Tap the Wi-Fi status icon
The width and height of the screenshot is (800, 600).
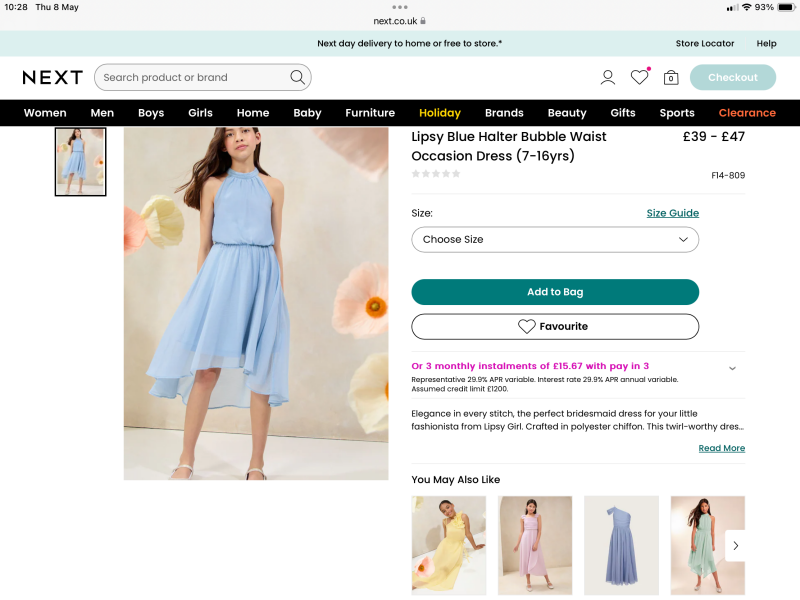tap(746, 7)
